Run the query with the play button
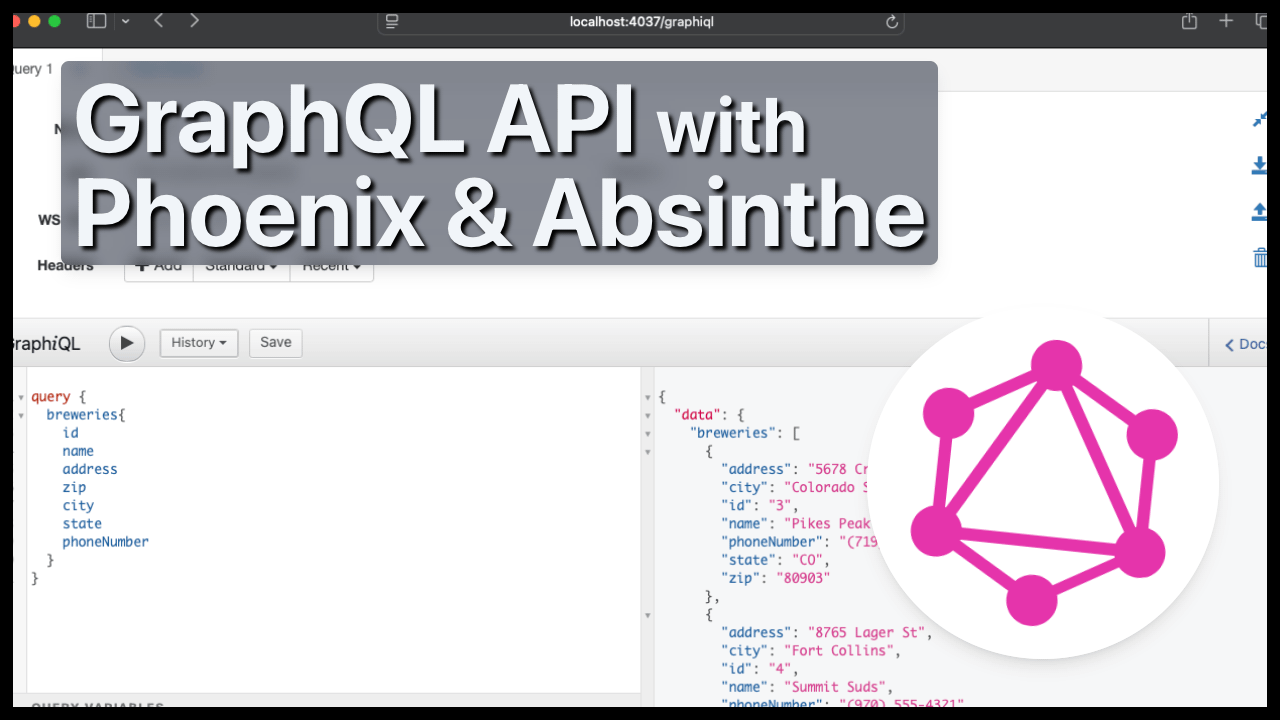1280x720 pixels. click(126, 343)
